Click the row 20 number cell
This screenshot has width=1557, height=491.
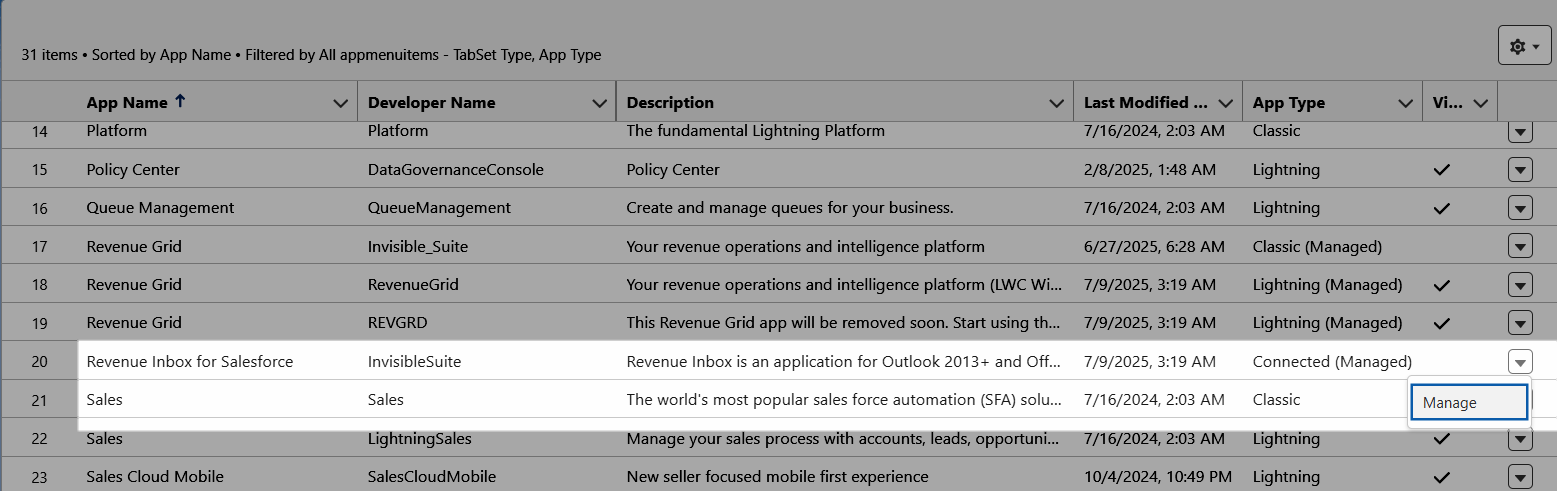40,362
